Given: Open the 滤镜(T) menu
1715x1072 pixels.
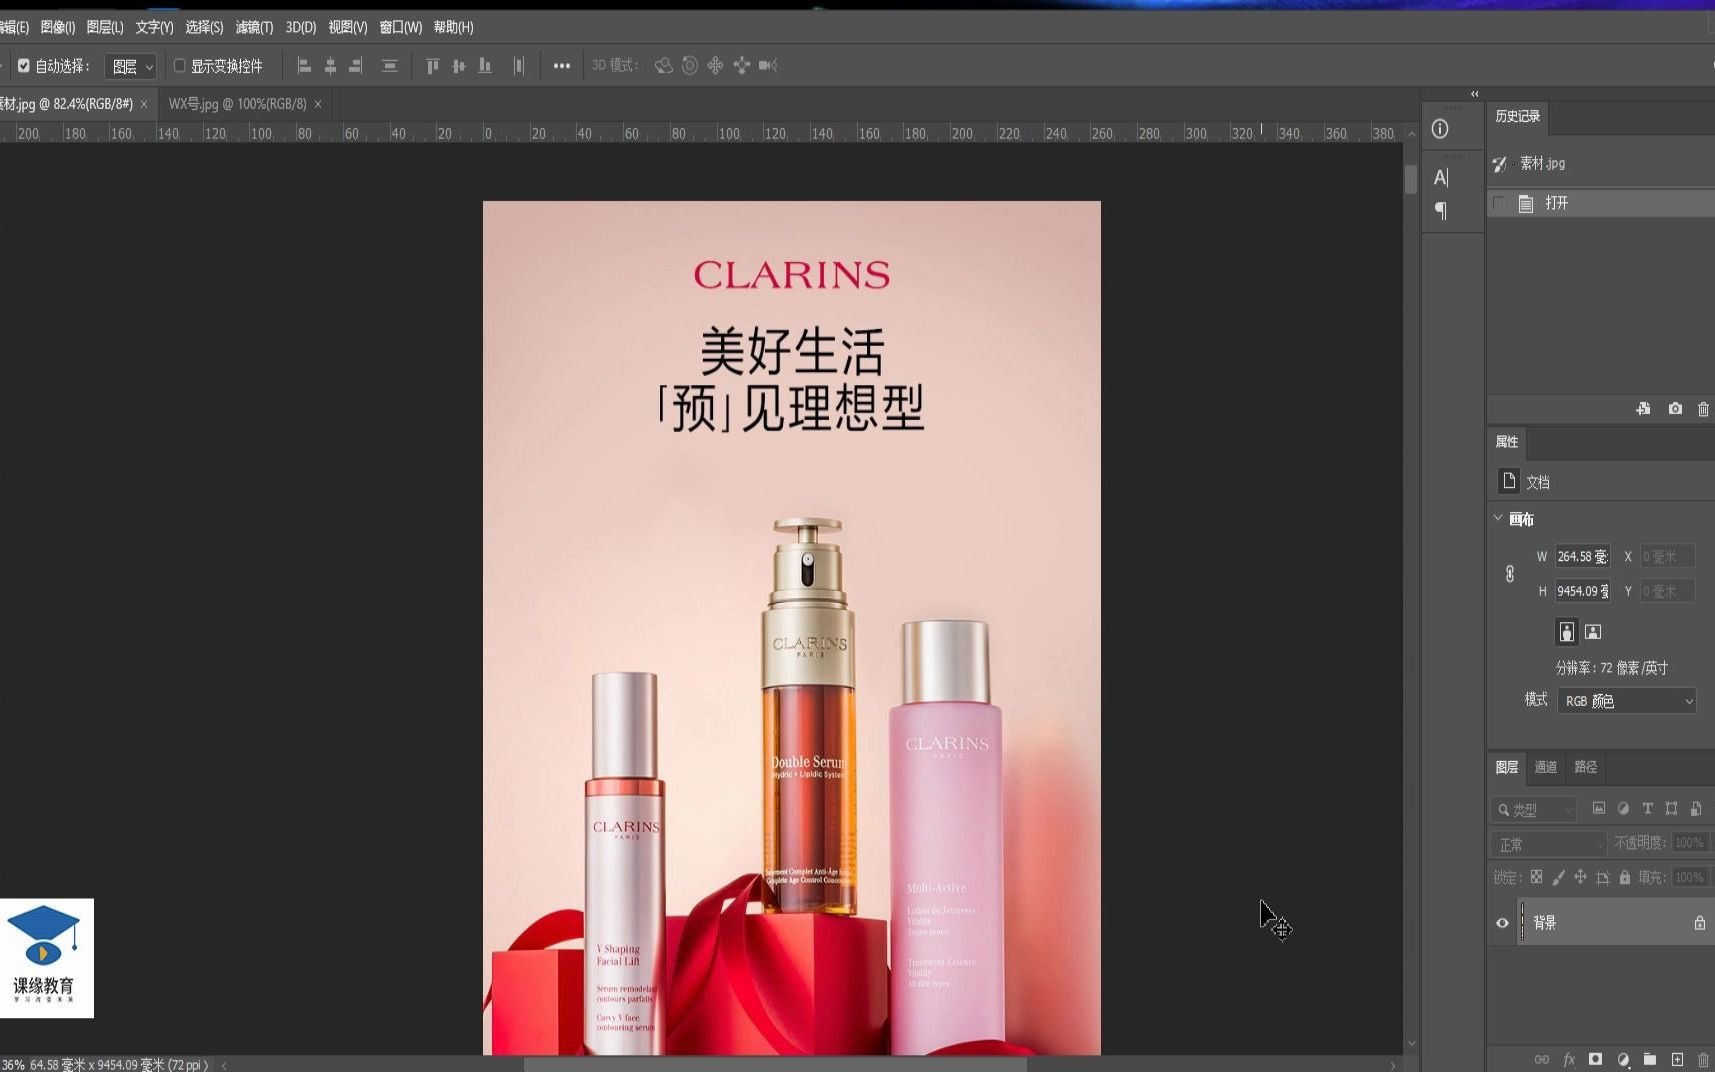Looking at the screenshot, I should [254, 27].
